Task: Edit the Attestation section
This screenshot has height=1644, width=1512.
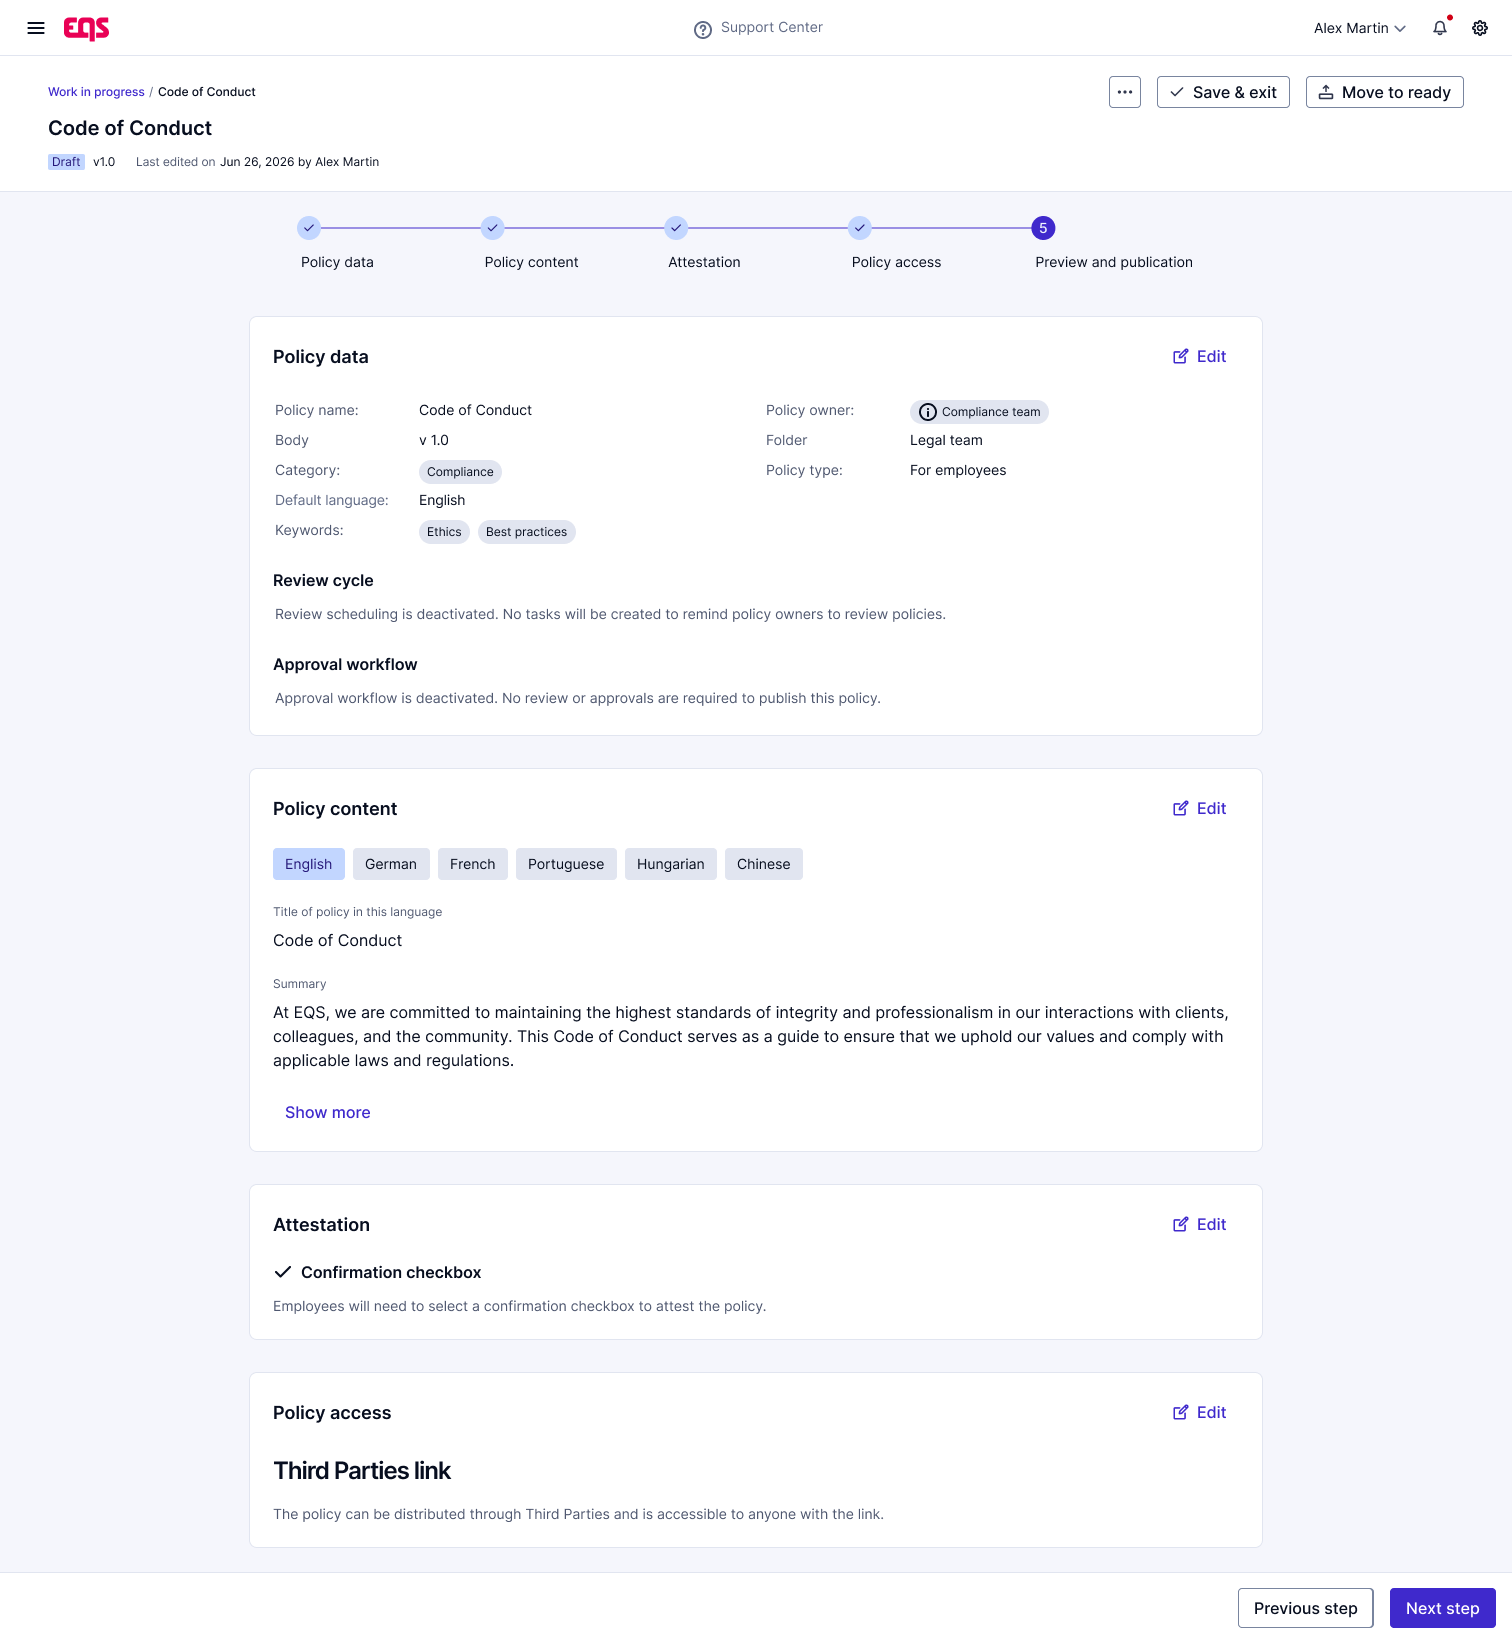Action: pyautogui.click(x=1200, y=1224)
